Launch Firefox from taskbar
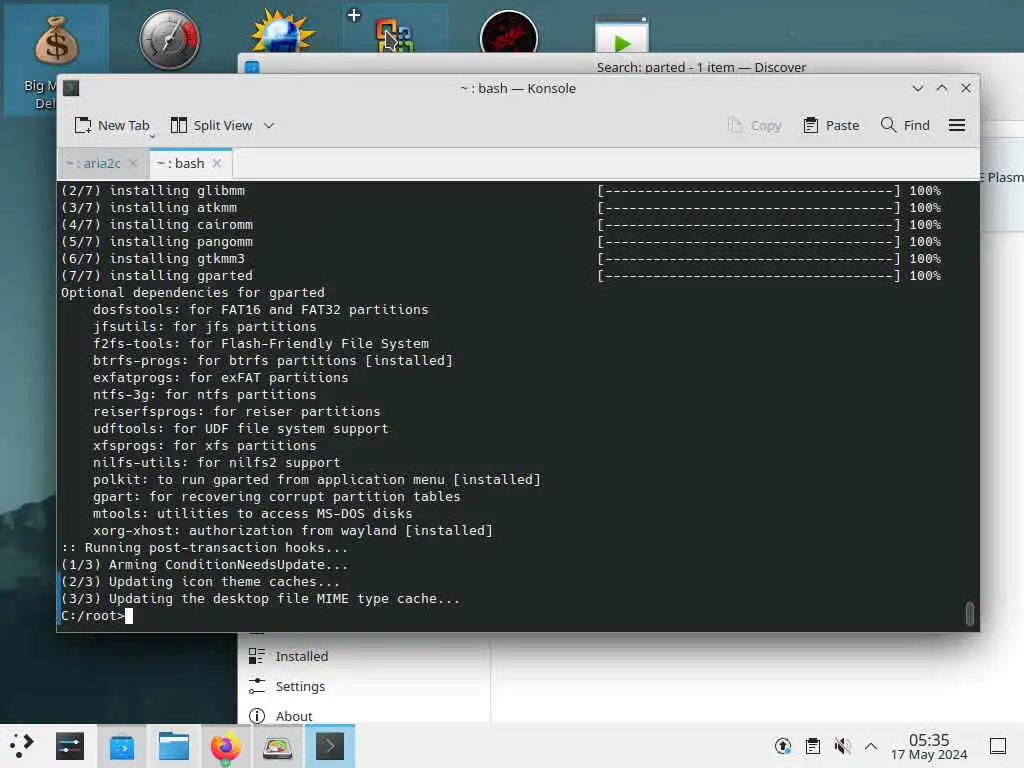The height and width of the screenshot is (768, 1024). (x=225, y=746)
